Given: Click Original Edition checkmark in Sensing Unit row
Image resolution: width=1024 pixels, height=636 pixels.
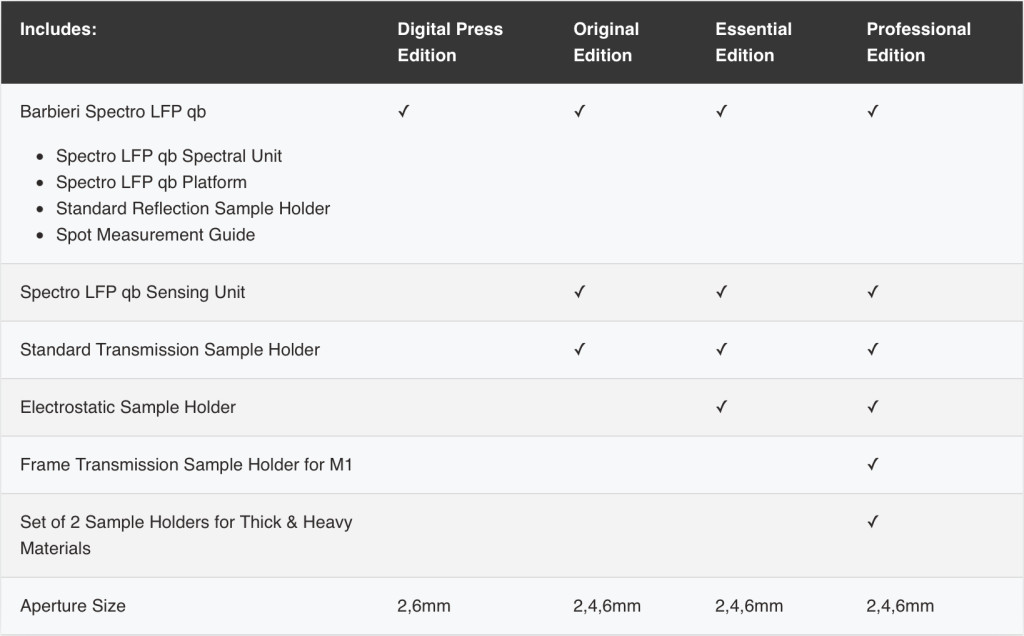Looking at the screenshot, I should [579, 292].
